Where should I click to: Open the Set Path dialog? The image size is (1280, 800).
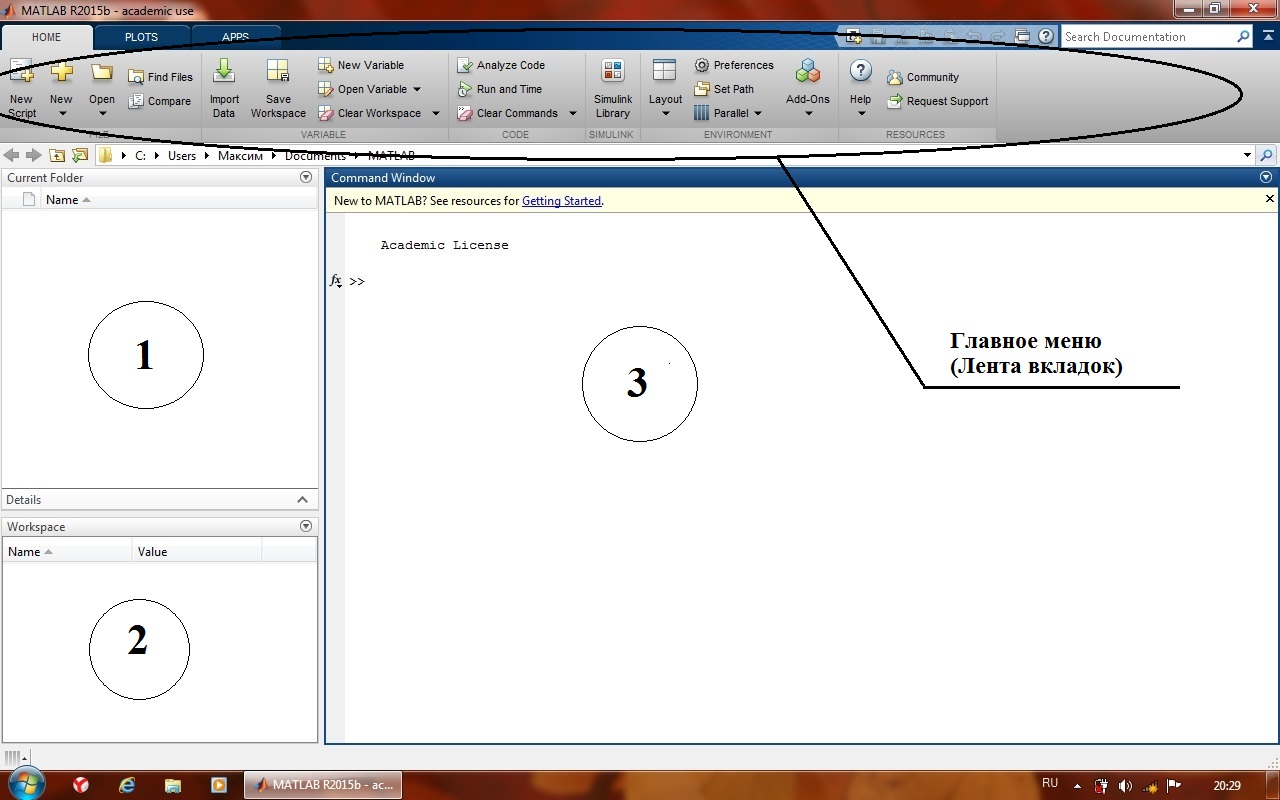tap(724, 89)
